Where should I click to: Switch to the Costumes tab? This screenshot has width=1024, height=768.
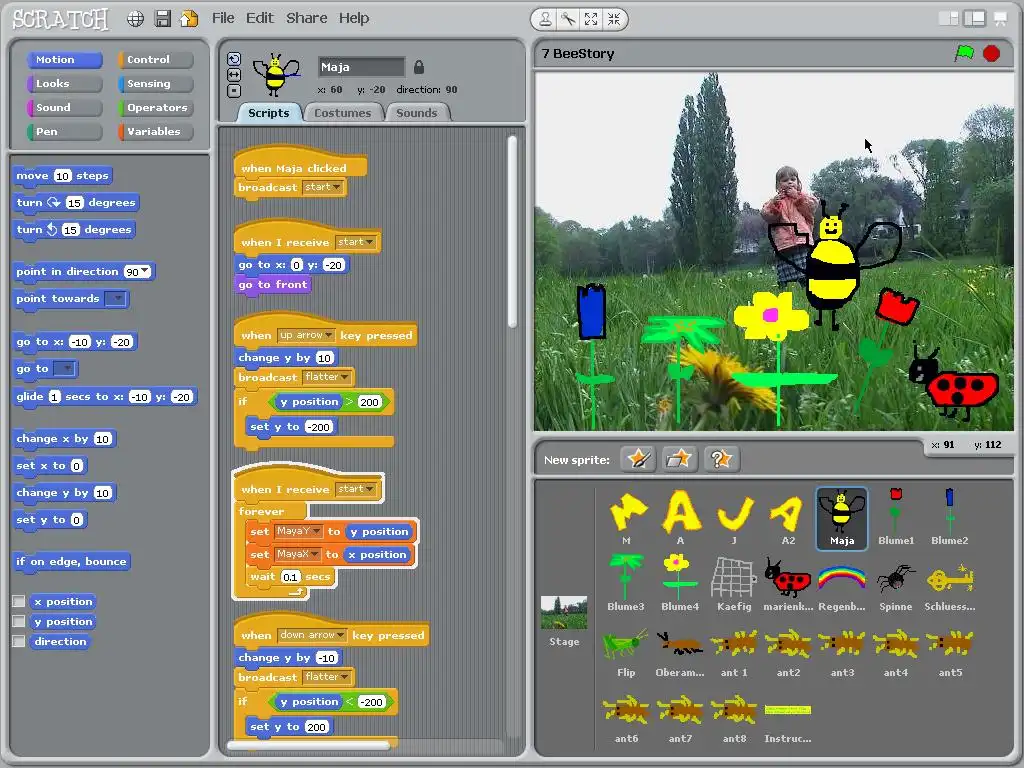[342, 112]
